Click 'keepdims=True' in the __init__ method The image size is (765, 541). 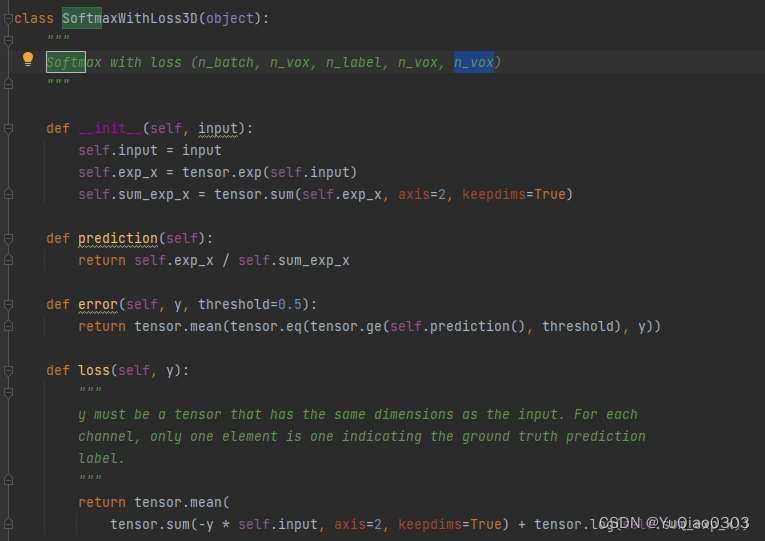coord(514,195)
